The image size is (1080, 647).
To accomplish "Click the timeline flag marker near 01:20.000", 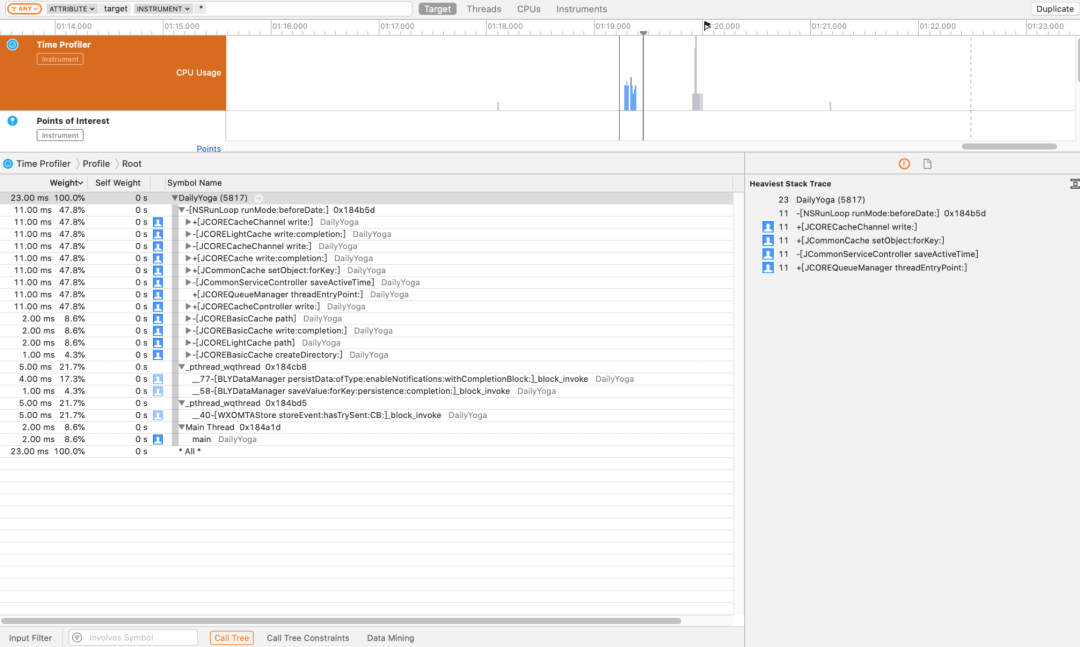I will 707,26.
